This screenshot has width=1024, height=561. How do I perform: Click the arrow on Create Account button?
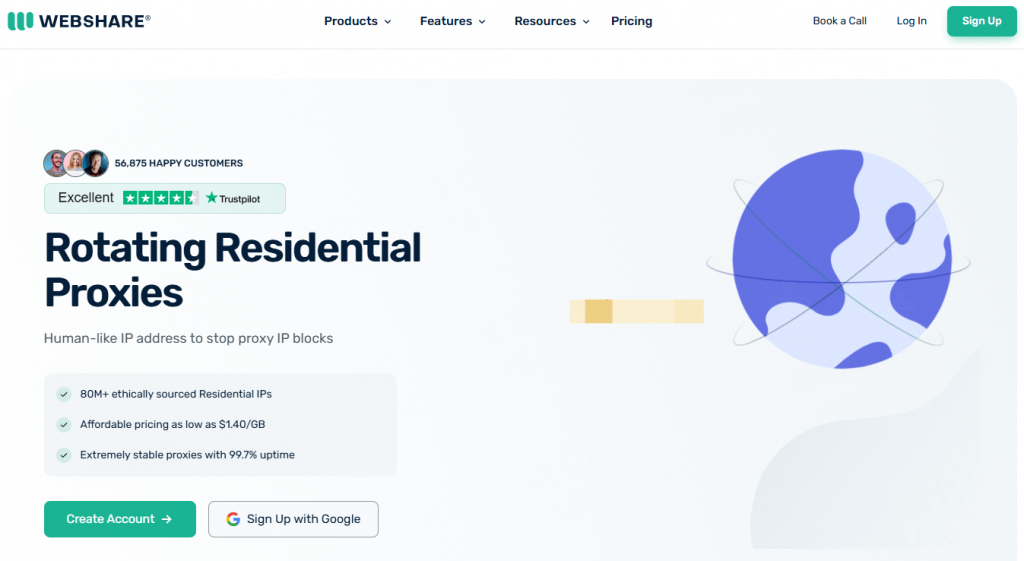(x=167, y=519)
